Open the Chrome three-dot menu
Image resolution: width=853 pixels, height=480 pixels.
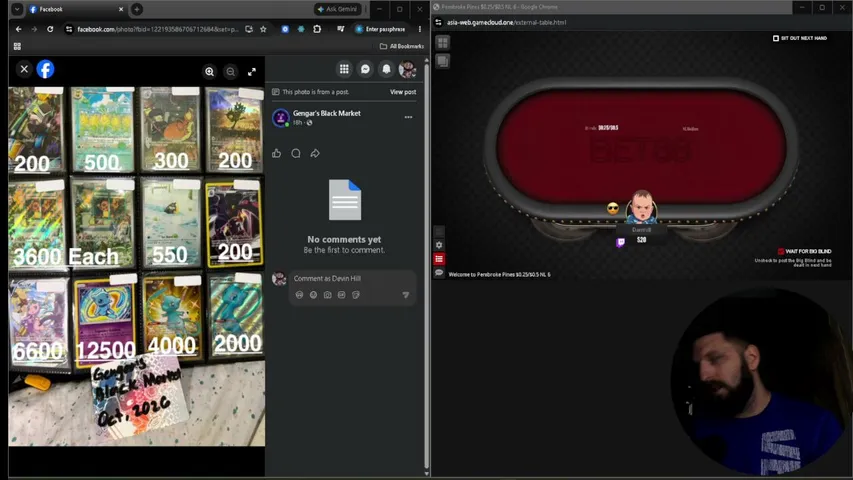[419, 29]
